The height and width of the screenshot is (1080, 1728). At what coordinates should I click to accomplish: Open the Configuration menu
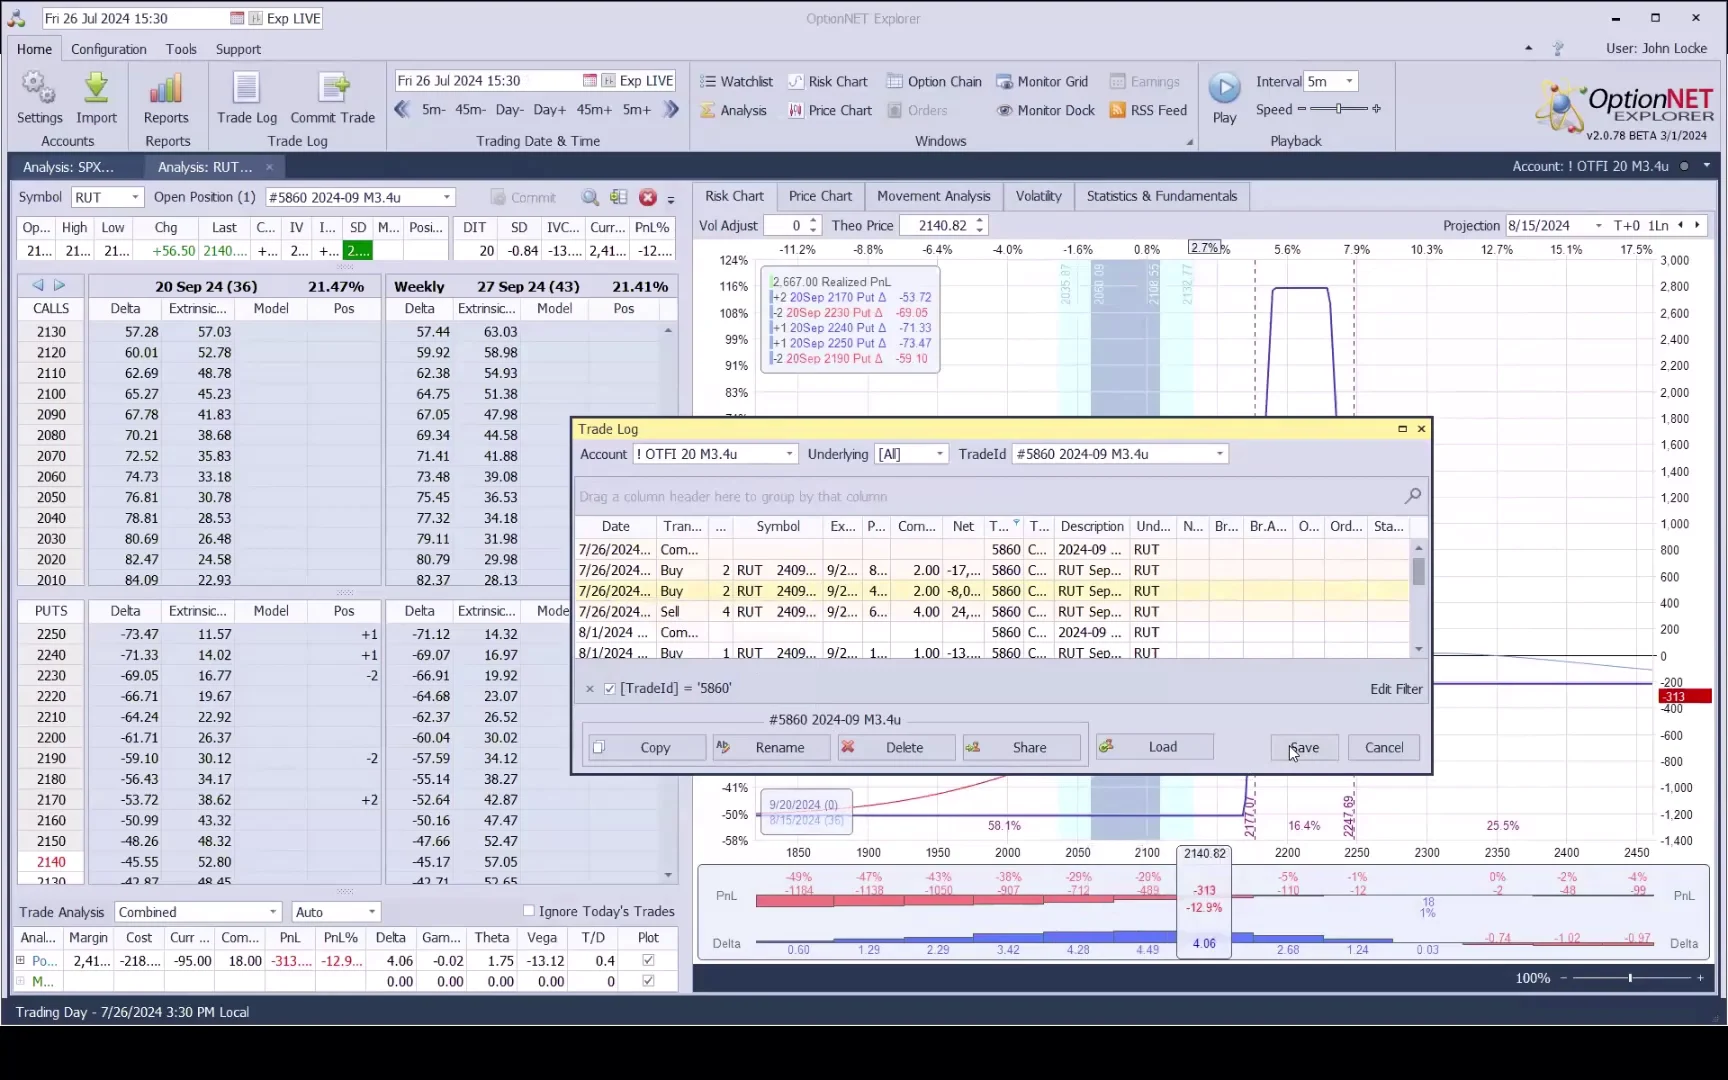[x=109, y=49]
